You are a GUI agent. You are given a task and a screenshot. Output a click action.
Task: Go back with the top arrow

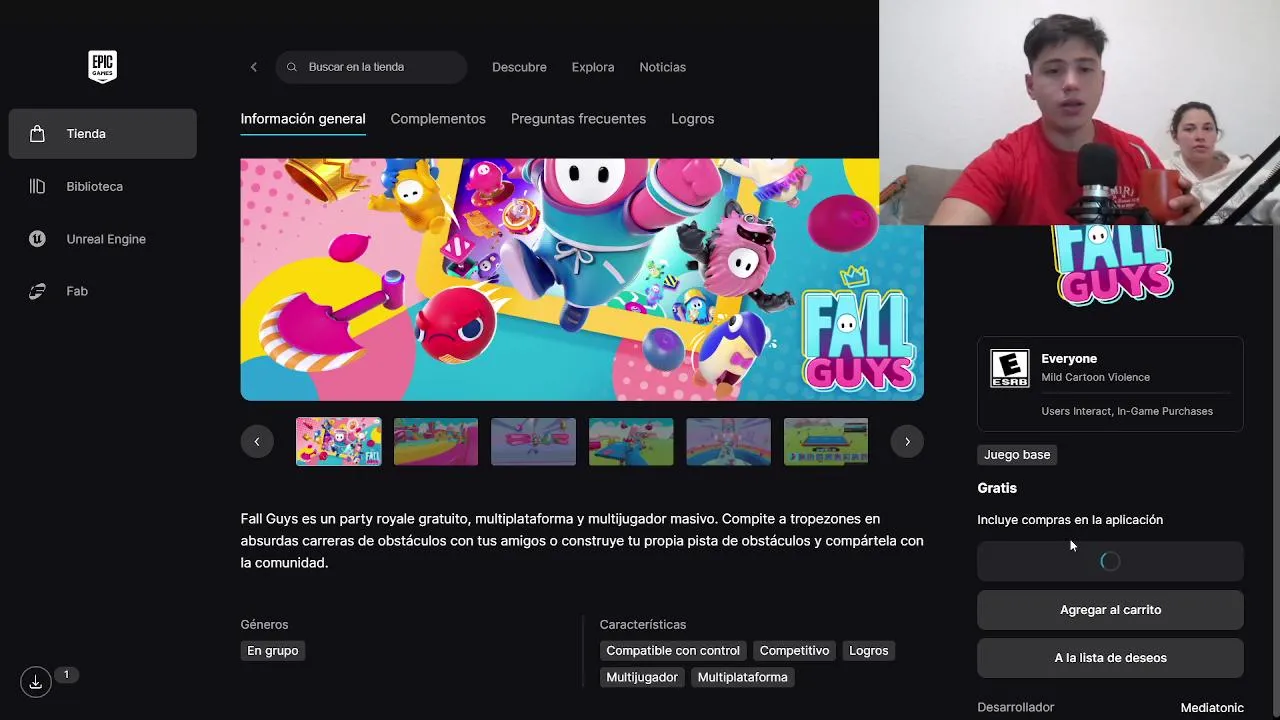[254, 67]
